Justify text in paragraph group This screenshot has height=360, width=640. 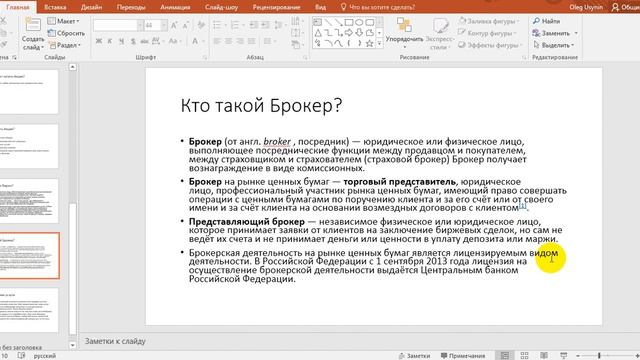(x=251, y=41)
